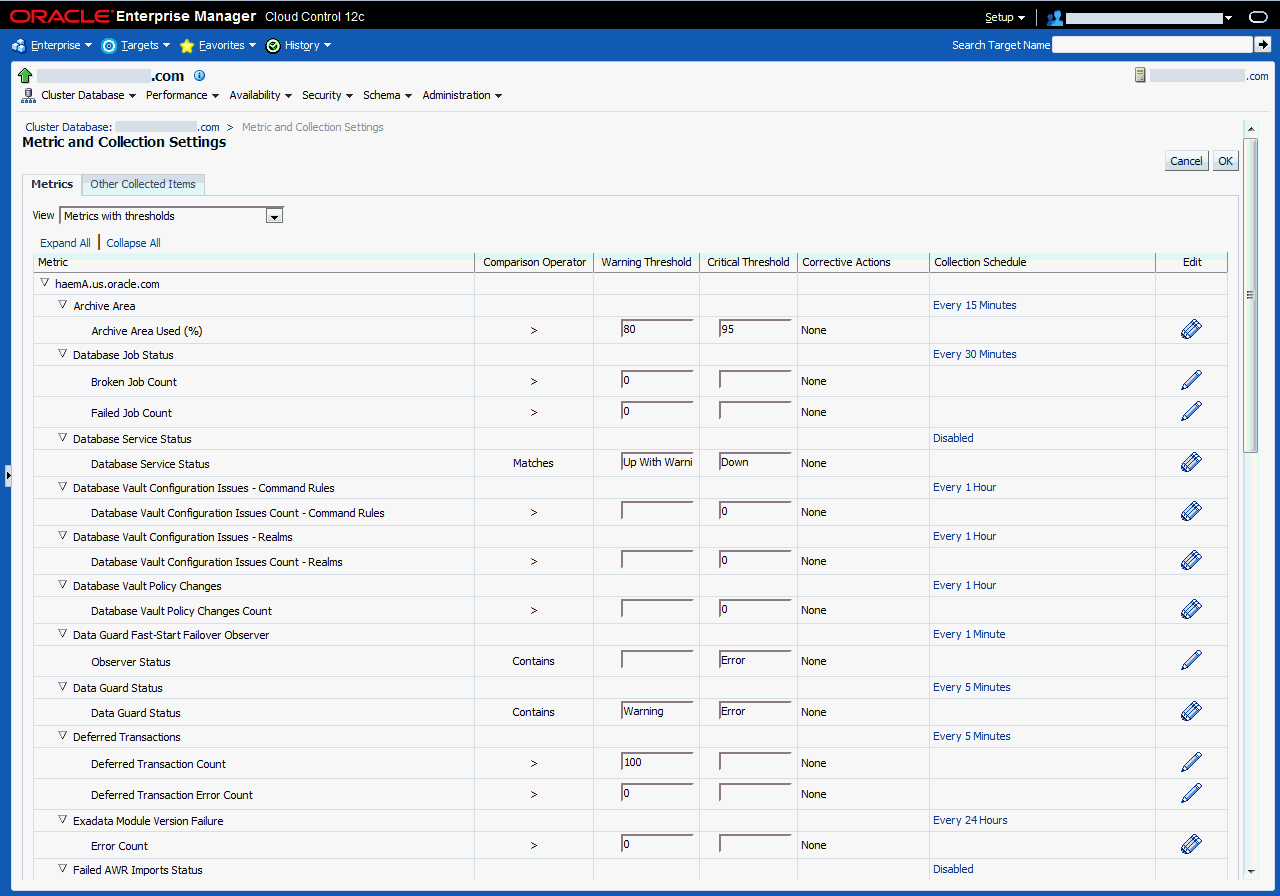Viewport: 1280px width, 896px height.
Task: Click the user account icon in header
Action: pos(1055,18)
